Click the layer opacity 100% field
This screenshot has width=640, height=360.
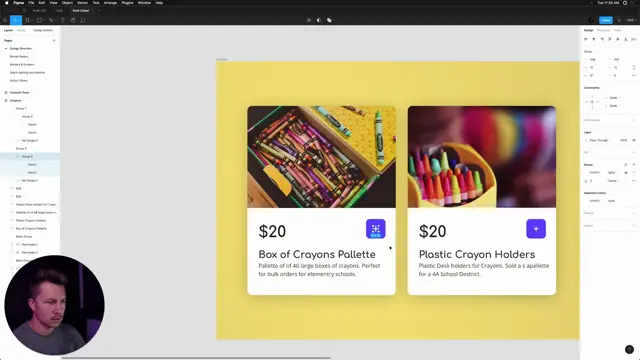tap(623, 140)
